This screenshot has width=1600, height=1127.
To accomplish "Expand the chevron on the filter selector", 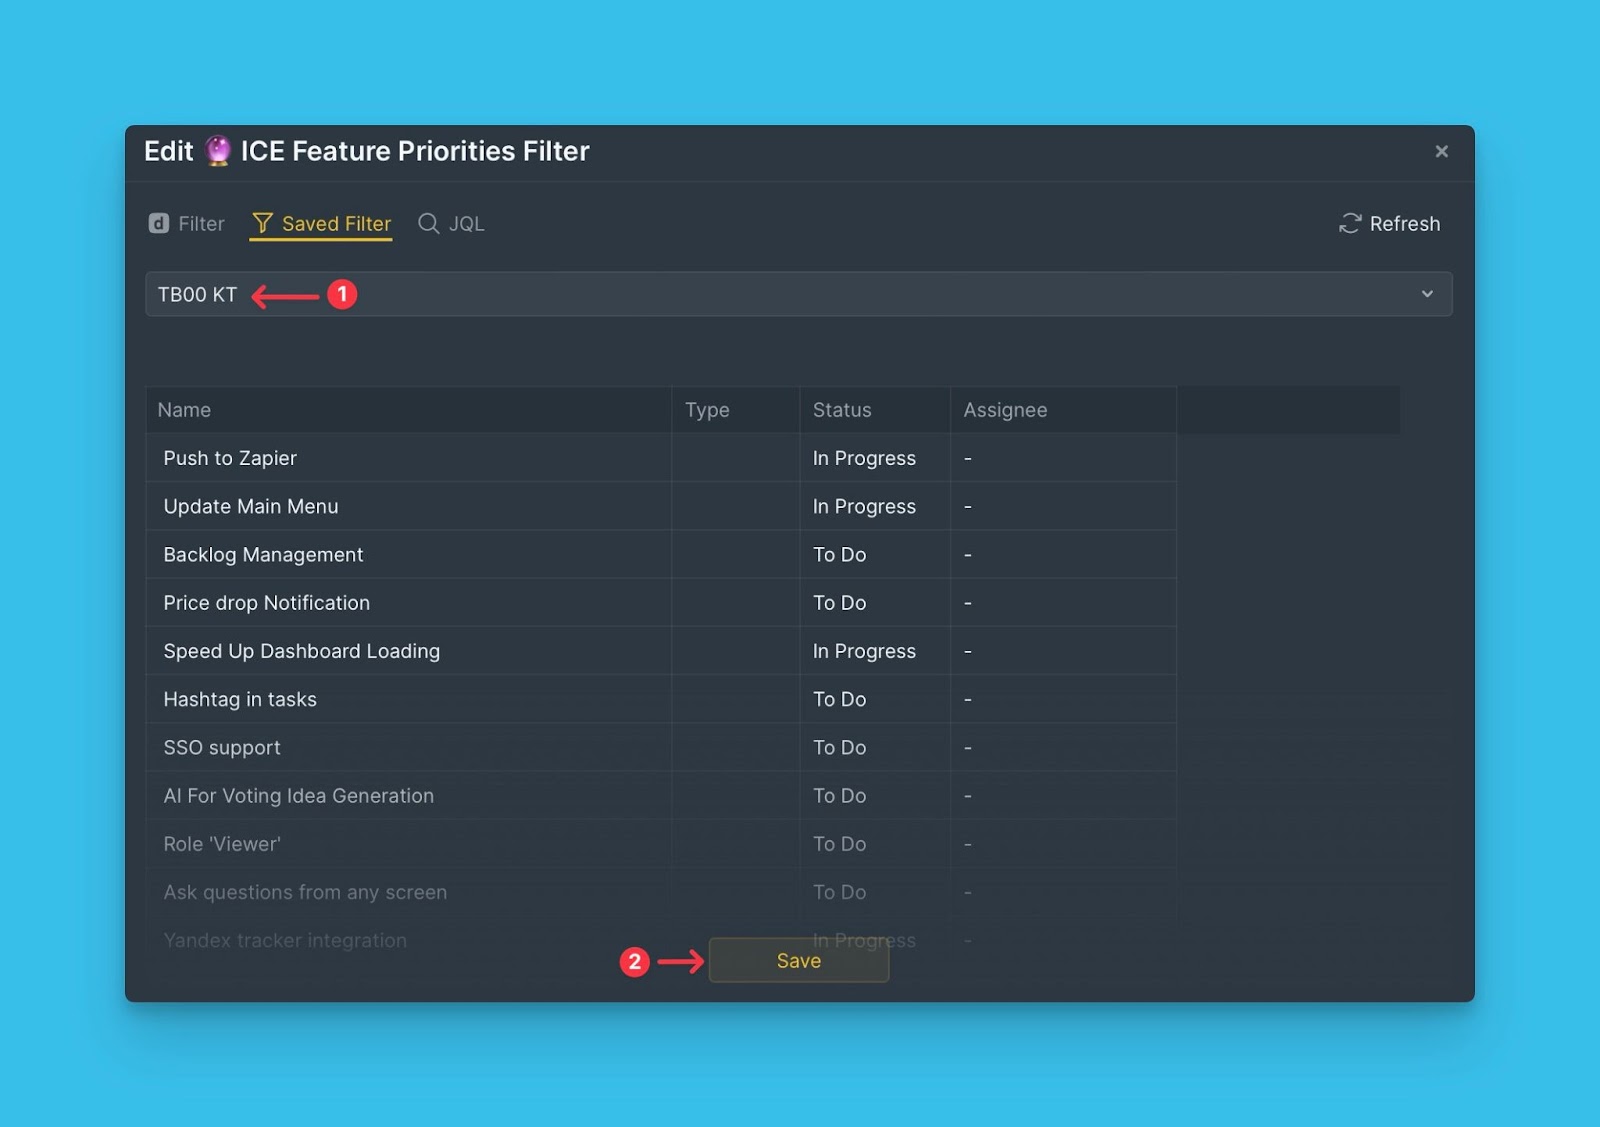I will click(1427, 294).
